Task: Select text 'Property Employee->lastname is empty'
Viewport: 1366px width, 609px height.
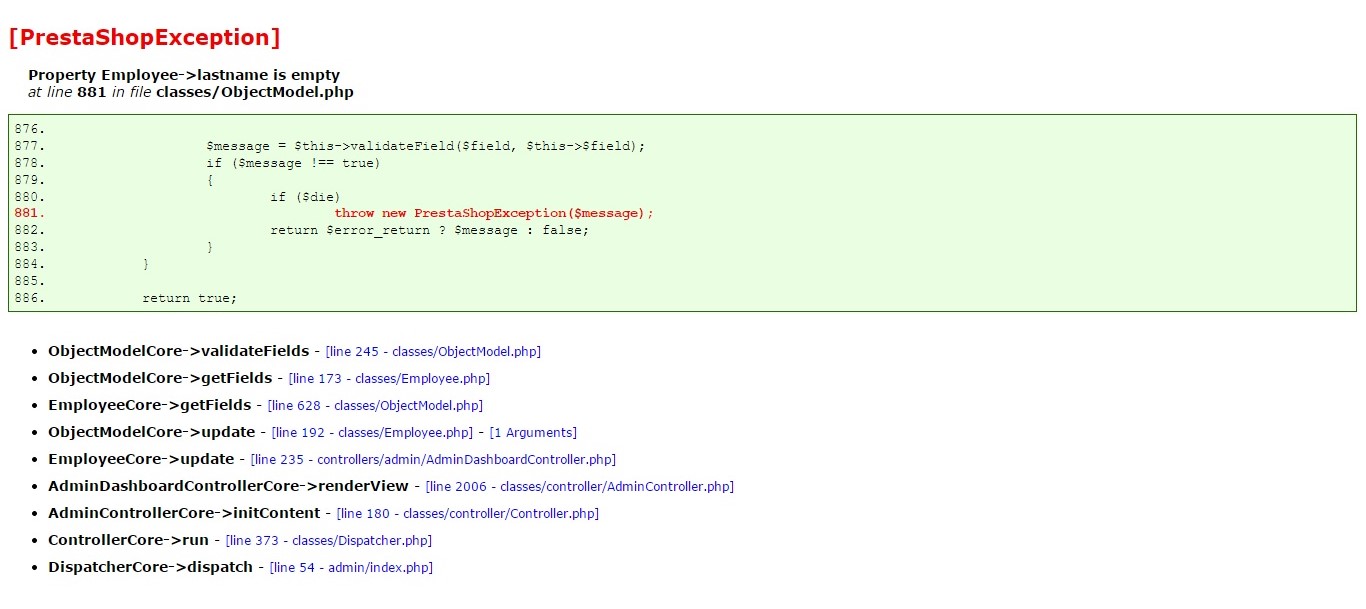Action: coord(184,75)
